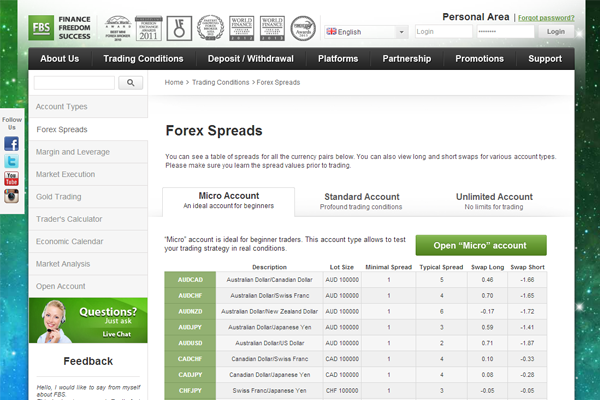Click the round Awards 2013 badge
This screenshot has height=400, width=600.
[x=303, y=28]
